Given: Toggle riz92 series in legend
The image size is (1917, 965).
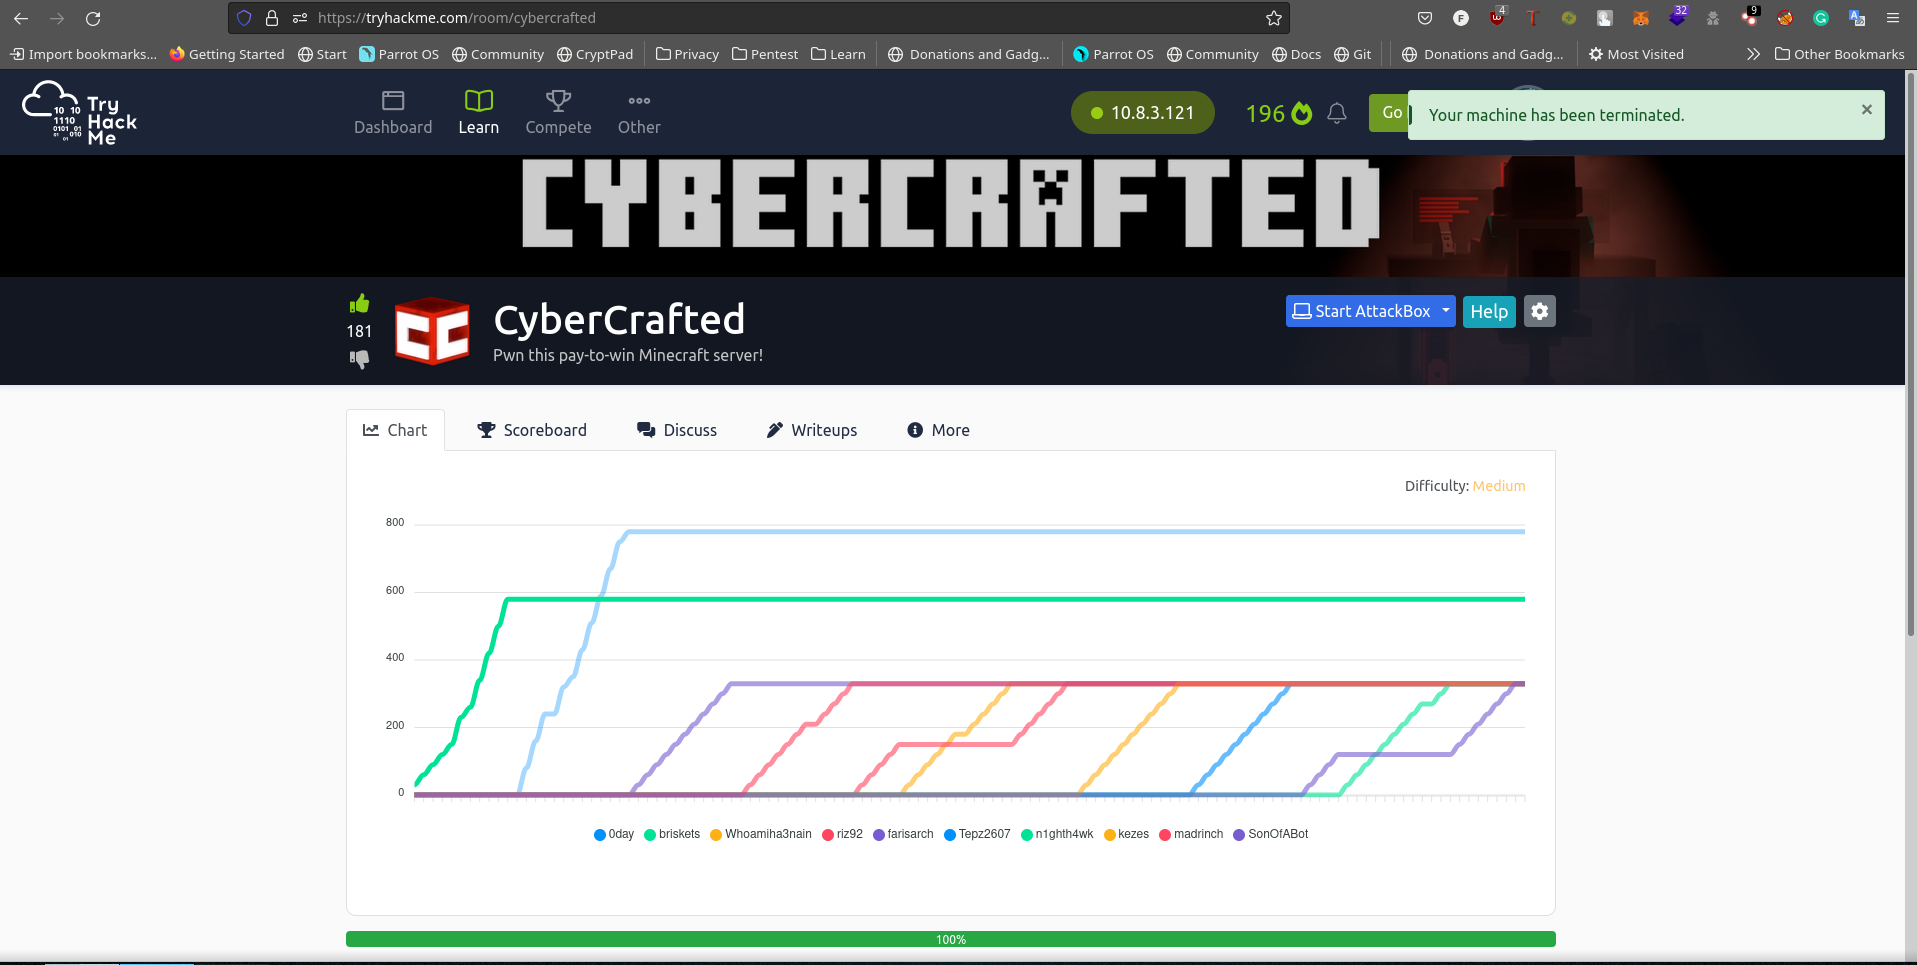Looking at the screenshot, I should coord(842,834).
